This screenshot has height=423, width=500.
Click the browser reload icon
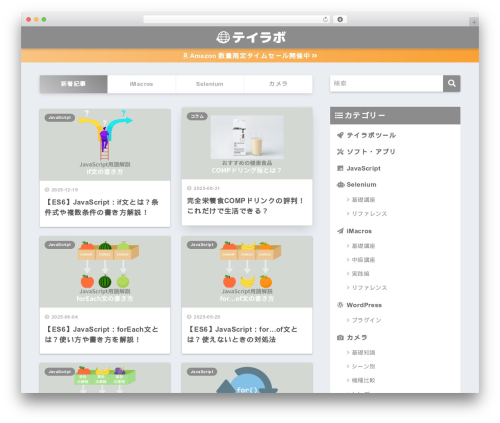click(325, 20)
